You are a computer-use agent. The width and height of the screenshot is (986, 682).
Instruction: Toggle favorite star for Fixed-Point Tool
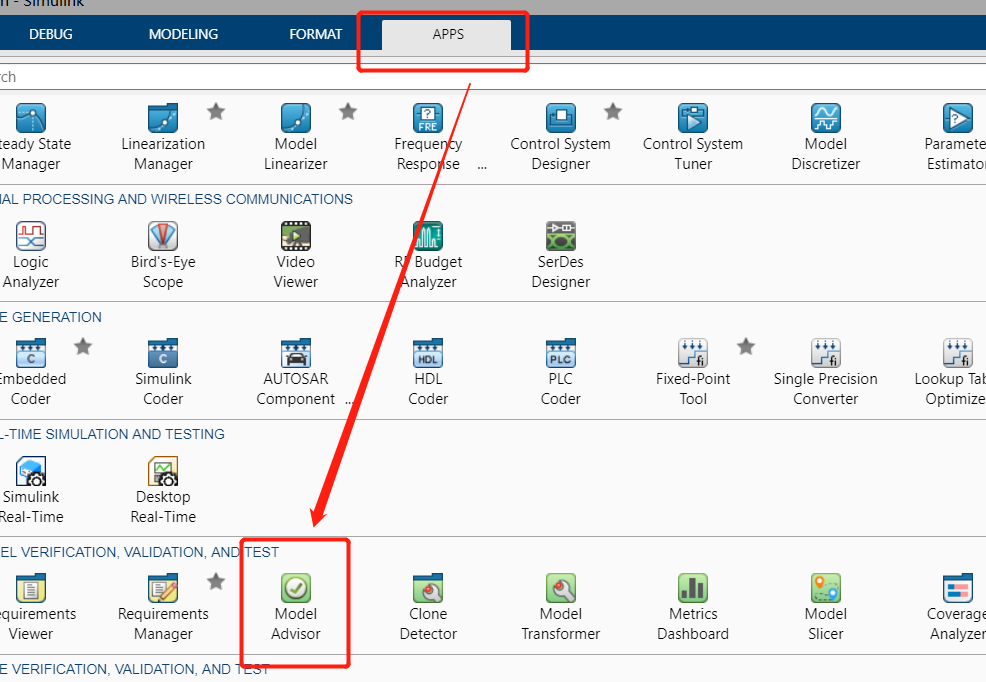tap(746, 346)
